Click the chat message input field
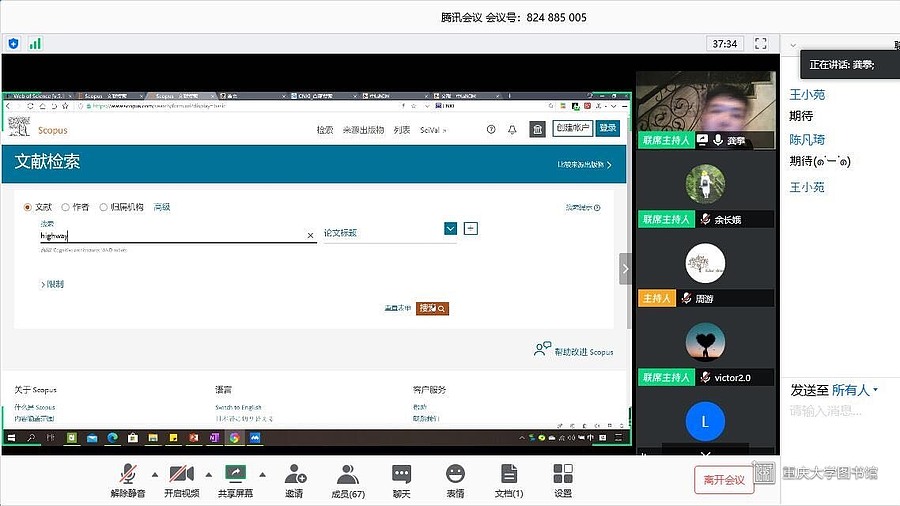 click(840, 410)
